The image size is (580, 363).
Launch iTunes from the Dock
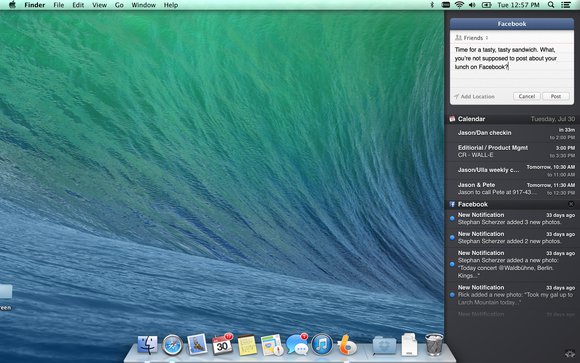(321, 344)
